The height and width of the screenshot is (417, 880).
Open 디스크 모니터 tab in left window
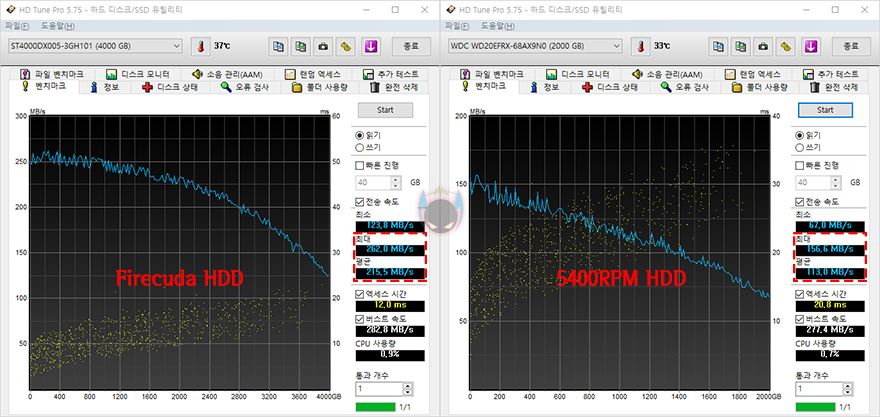coord(137,74)
